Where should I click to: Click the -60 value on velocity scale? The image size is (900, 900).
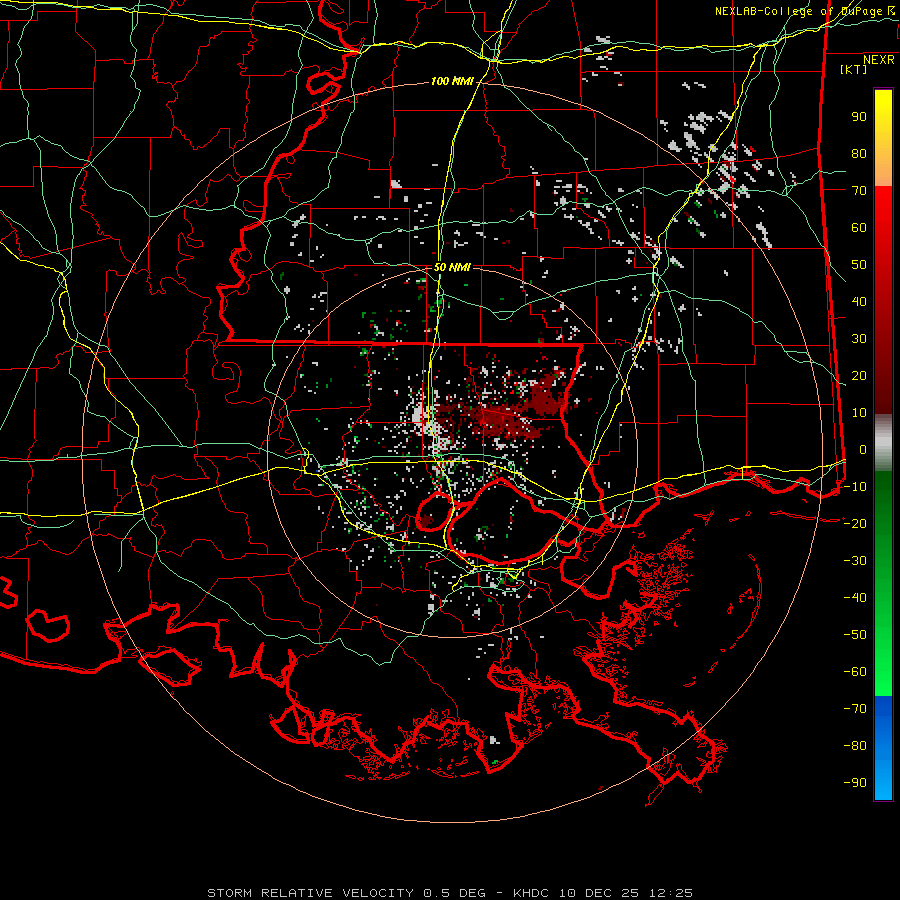(855, 672)
